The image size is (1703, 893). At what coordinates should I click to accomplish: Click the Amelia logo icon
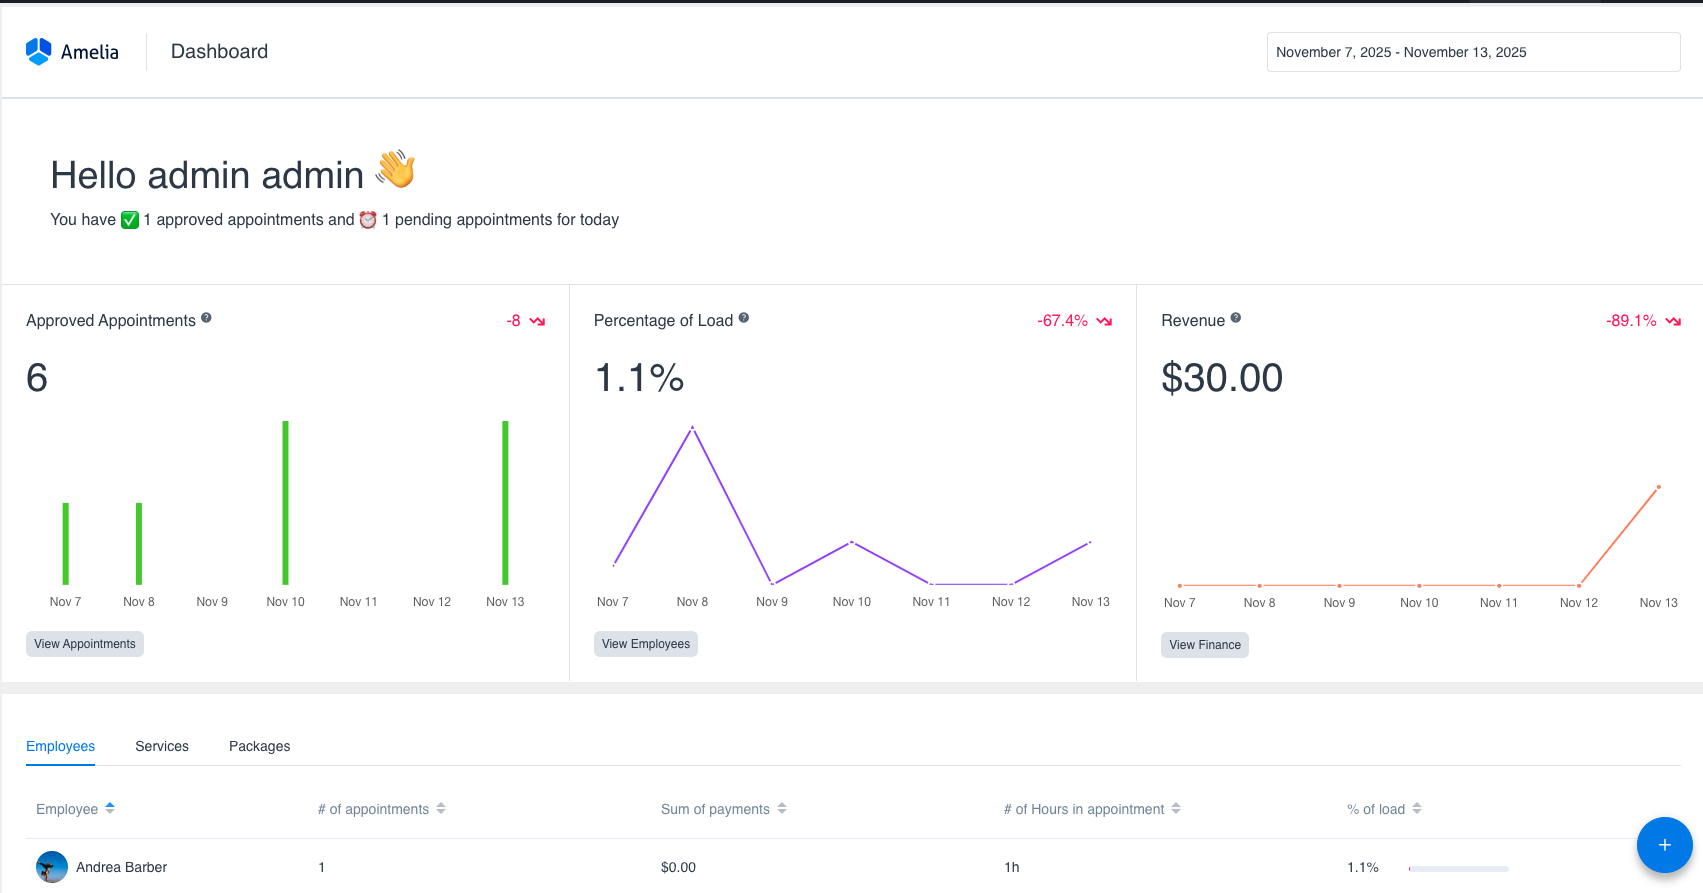[x=38, y=52]
